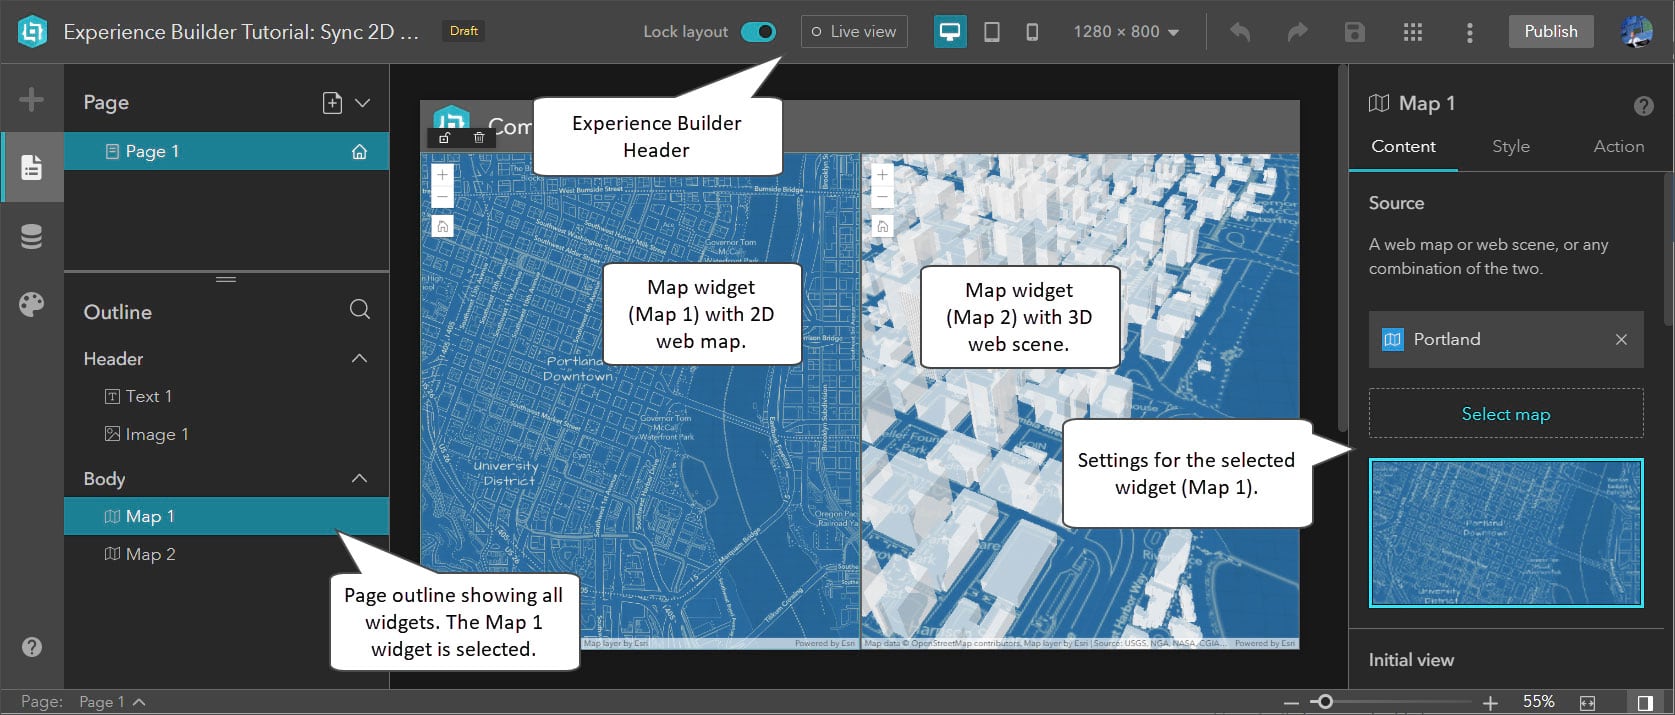Select Page 1 in page list
Screen dimensions: 1675x715
[226, 152]
